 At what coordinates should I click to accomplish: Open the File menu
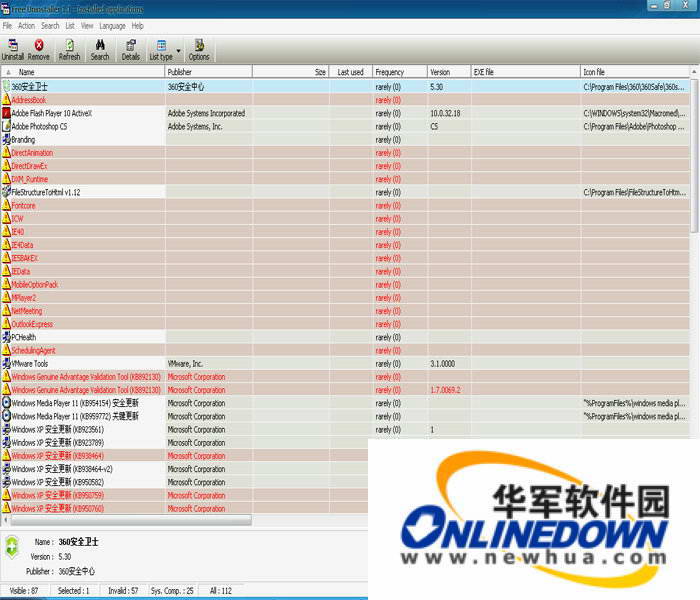point(7,26)
